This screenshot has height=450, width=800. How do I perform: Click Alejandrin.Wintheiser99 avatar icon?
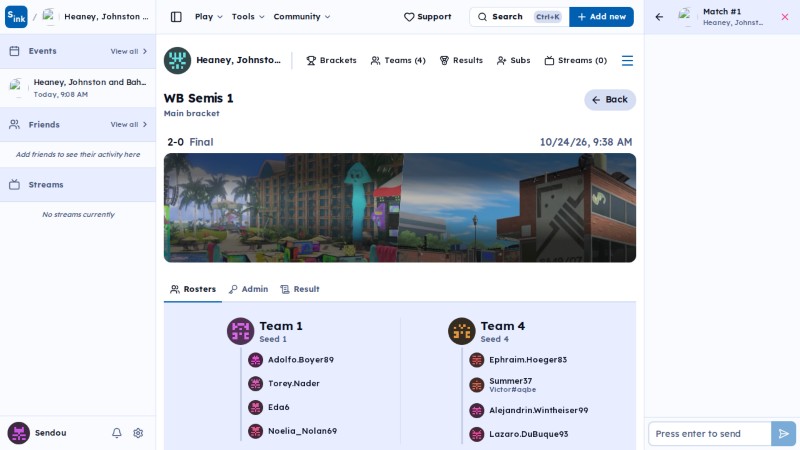pyautogui.click(x=477, y=410)
